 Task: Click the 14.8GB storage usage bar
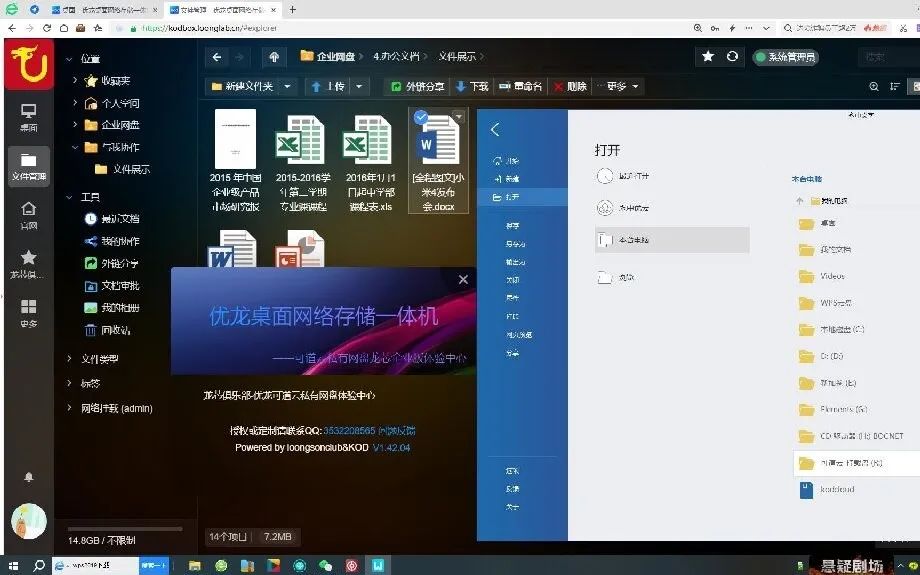[x=124, y=529]
